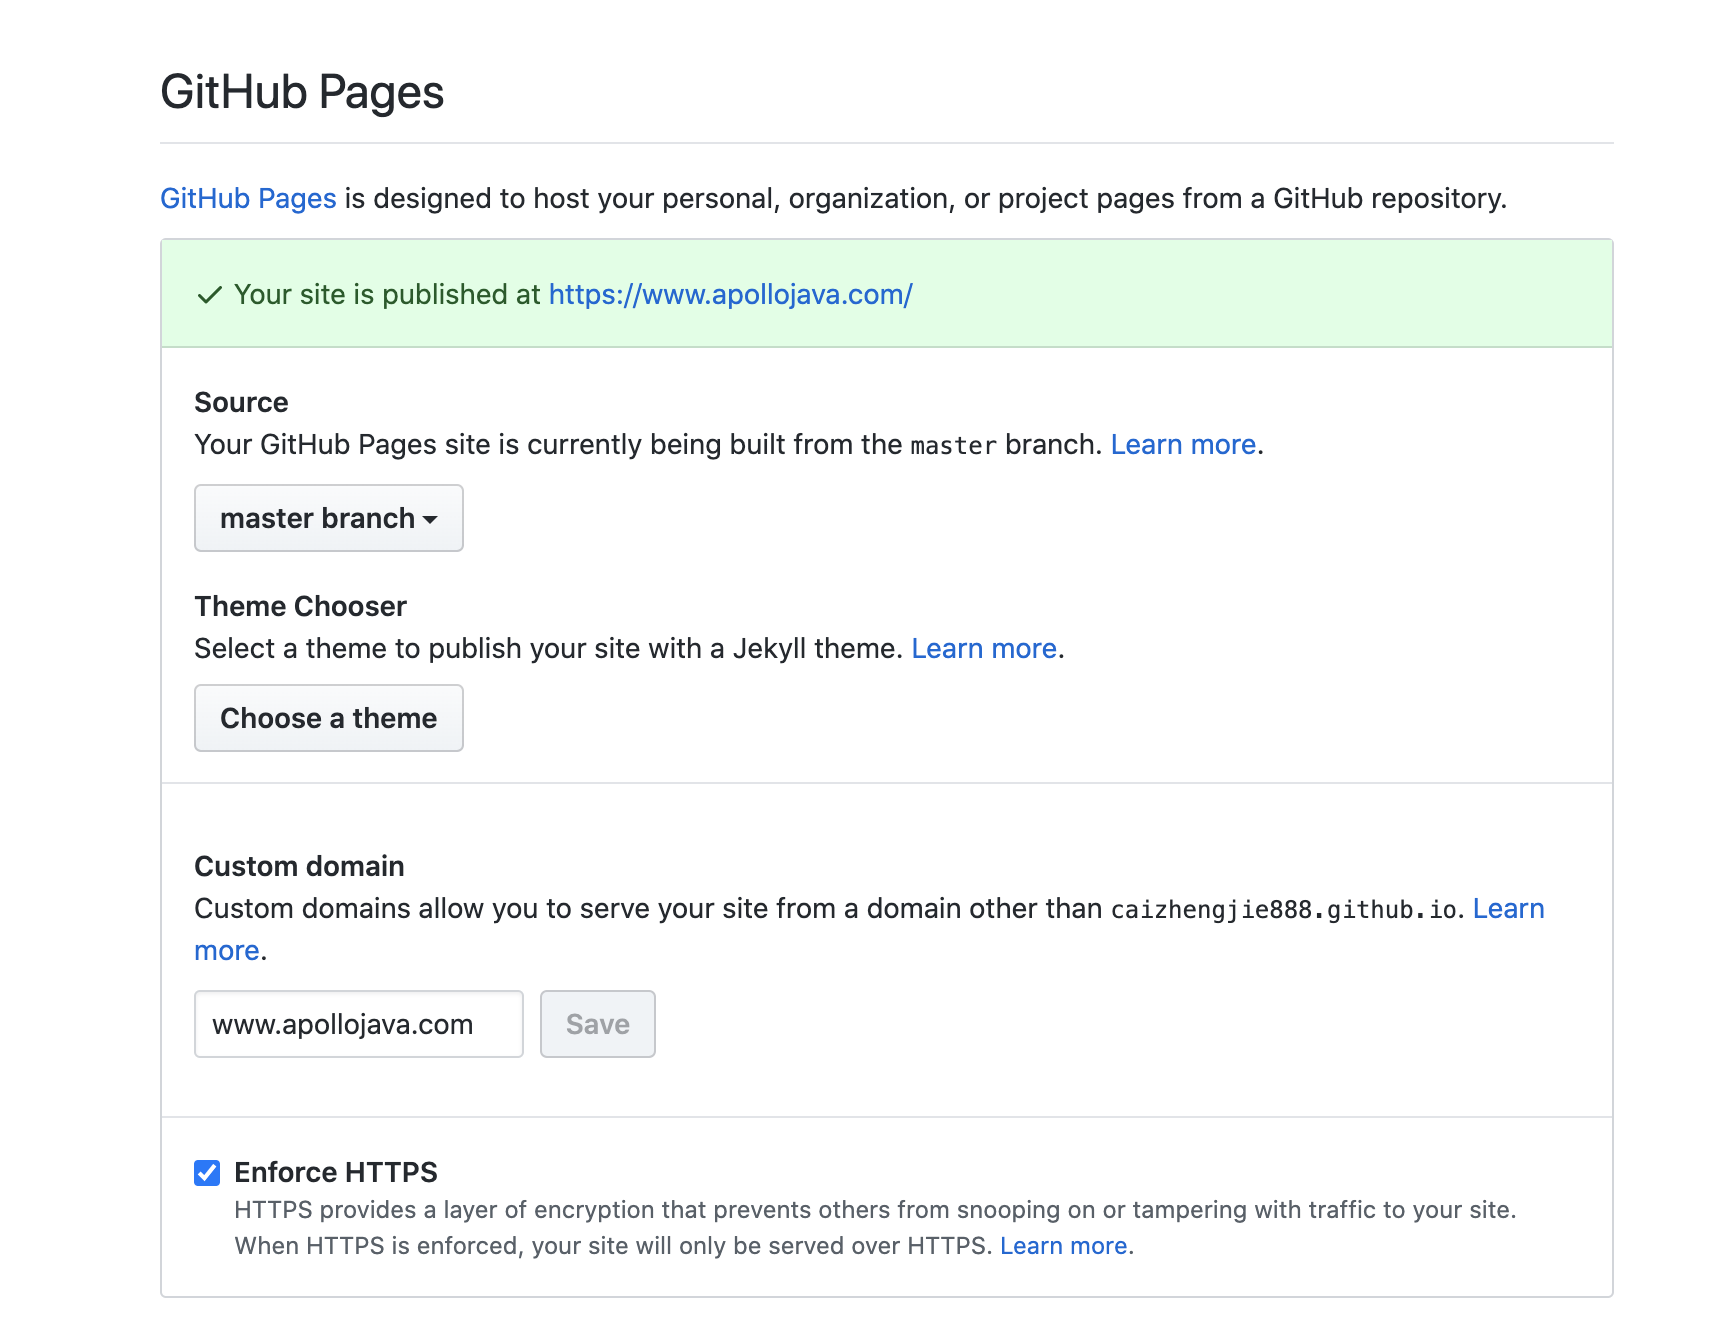This screenshot has width=1734, height=1340.
Task: Click the Save custom domain button
Action: click(x=597, y=1024)
